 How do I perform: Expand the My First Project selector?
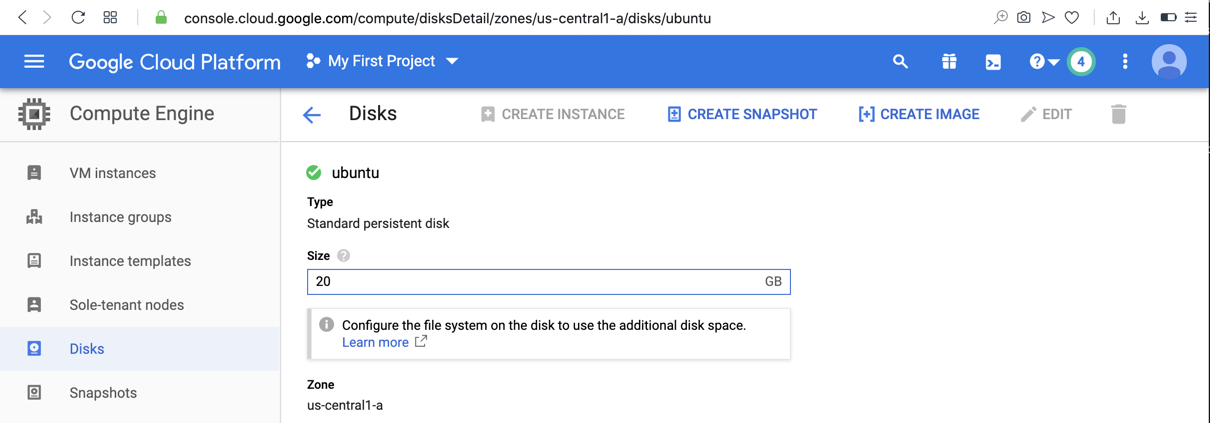click(x=382, y=62)
